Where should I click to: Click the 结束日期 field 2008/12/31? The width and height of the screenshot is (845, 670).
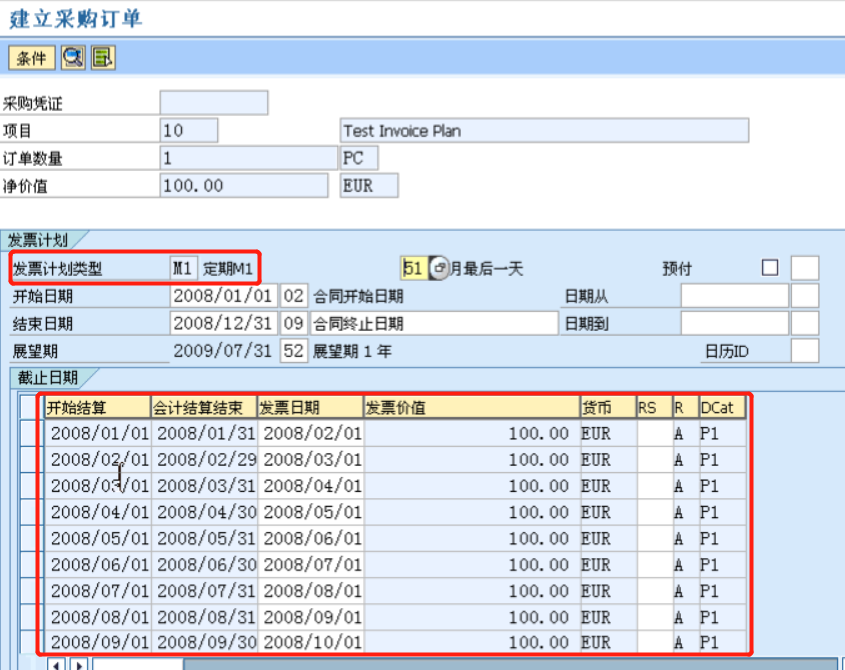pyautogui.click(x=224, y=323)
